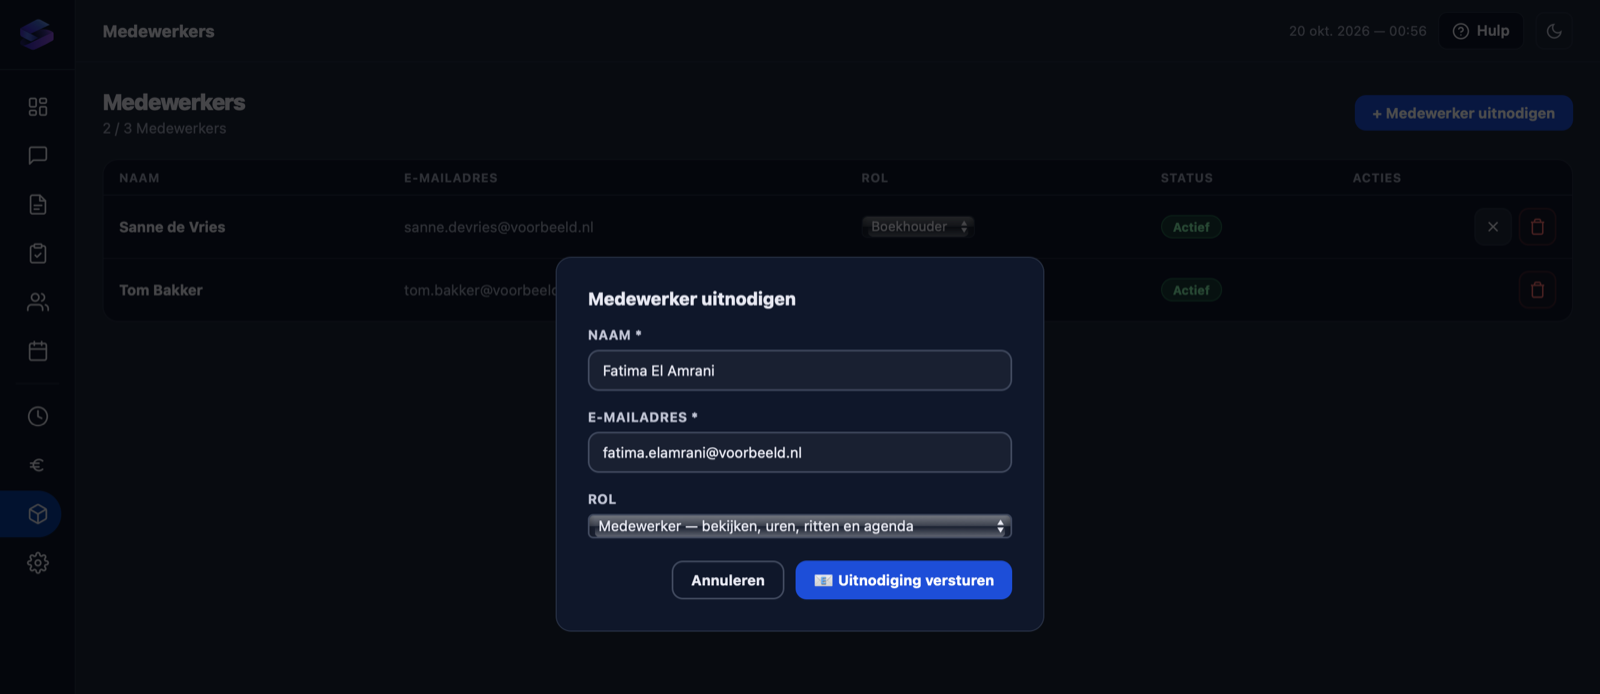Open the calendar sidebar icon
This screenshot has height=694, width=1600.
(38, 351)
